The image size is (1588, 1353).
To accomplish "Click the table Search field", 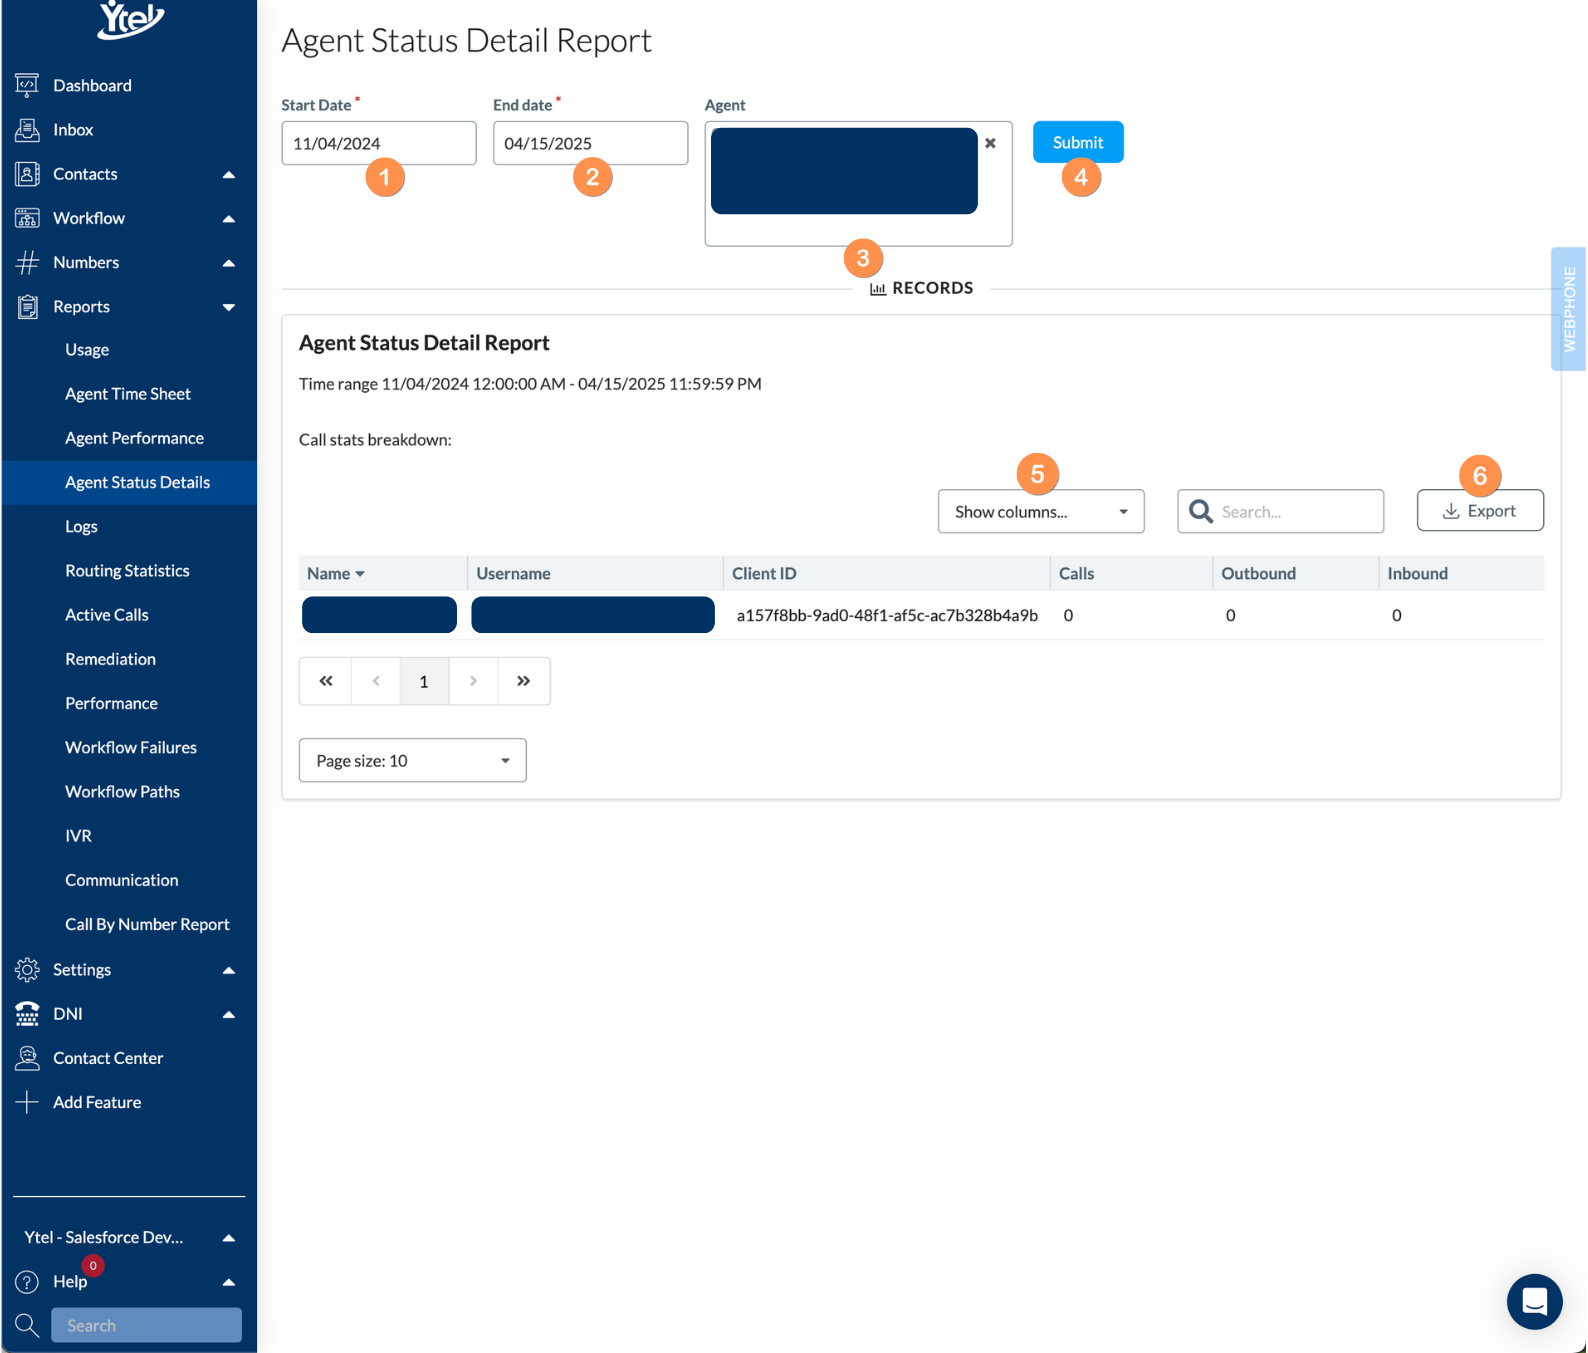I will 1281,511.
